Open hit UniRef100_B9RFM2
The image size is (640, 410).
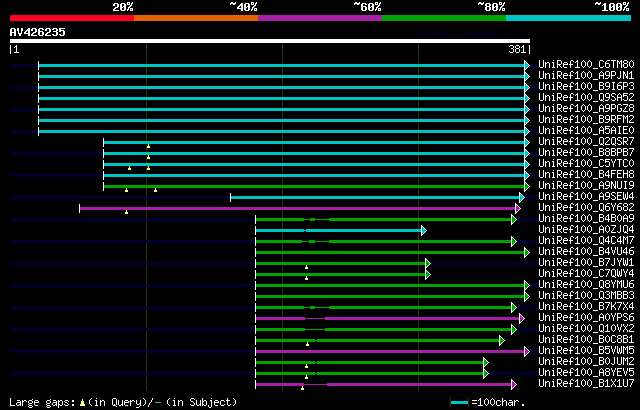[x=586, y=119]
